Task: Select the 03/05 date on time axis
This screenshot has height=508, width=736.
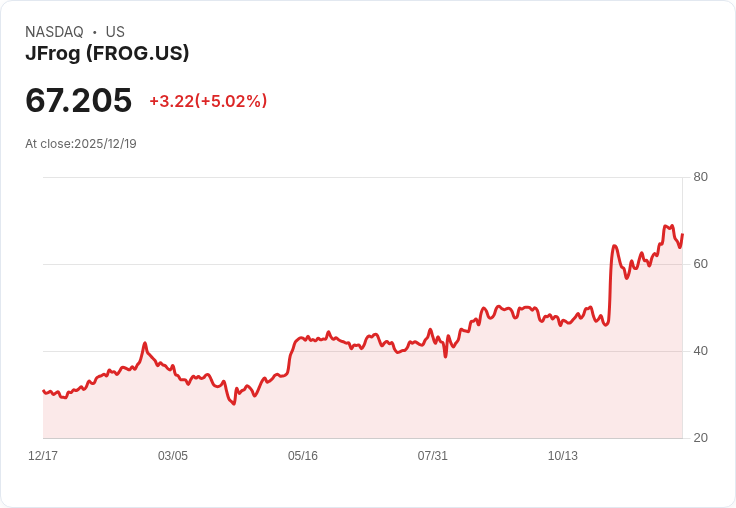Action: [x=173, y=456]
